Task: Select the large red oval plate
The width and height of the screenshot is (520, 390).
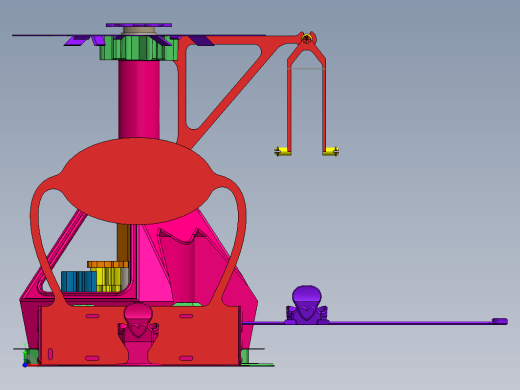Action: click(138, 181)
